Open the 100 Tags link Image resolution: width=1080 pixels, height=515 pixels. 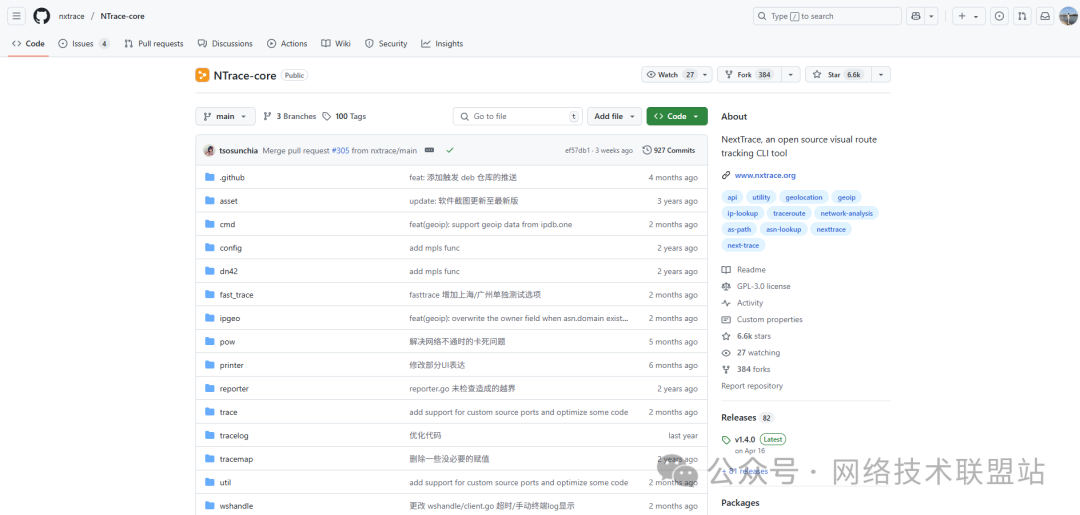click(x=344, y=116)
